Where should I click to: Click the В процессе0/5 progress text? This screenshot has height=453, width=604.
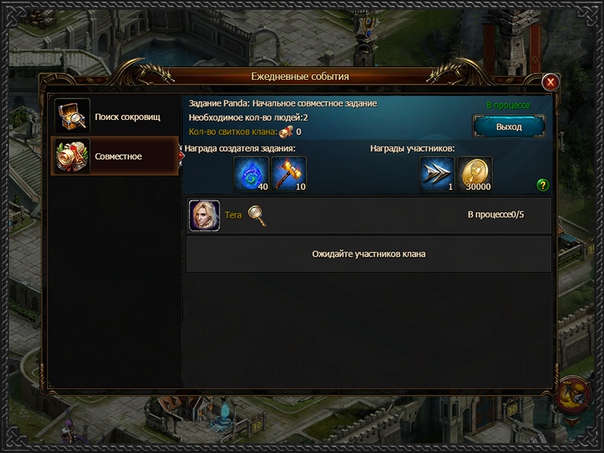(496, 215)
